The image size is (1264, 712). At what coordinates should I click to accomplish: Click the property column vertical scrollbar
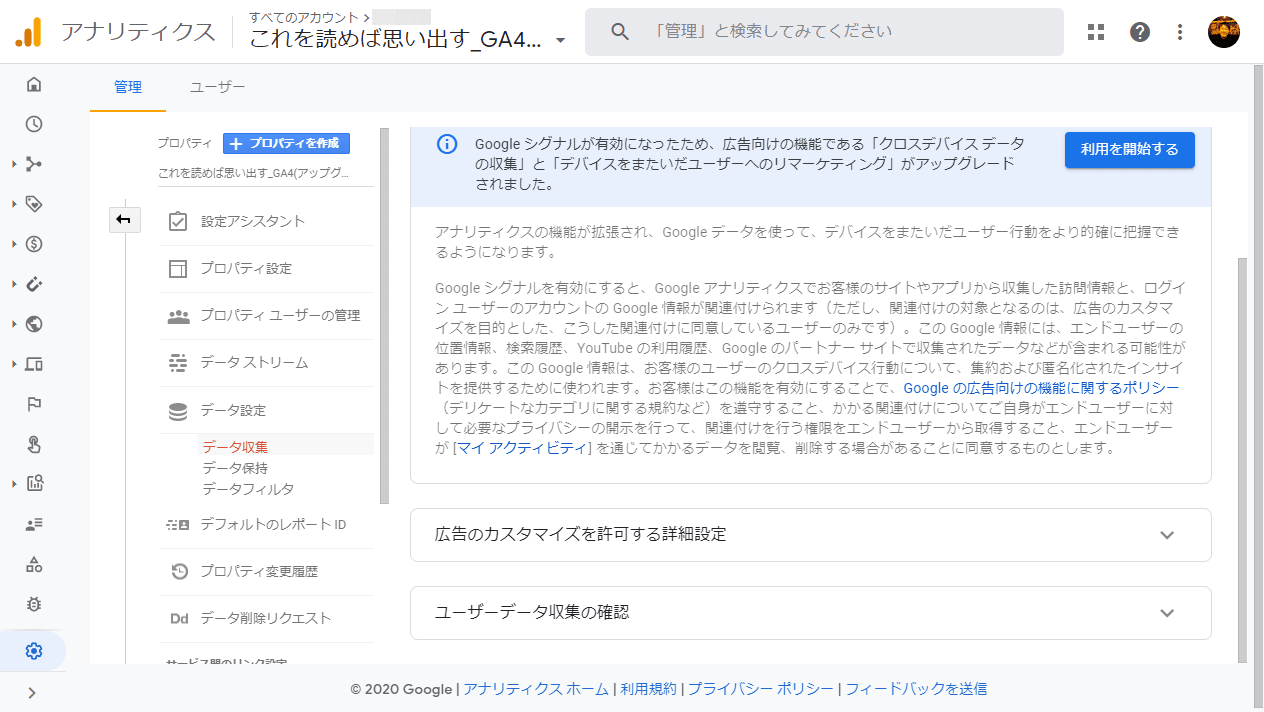[x=385, y=315]
